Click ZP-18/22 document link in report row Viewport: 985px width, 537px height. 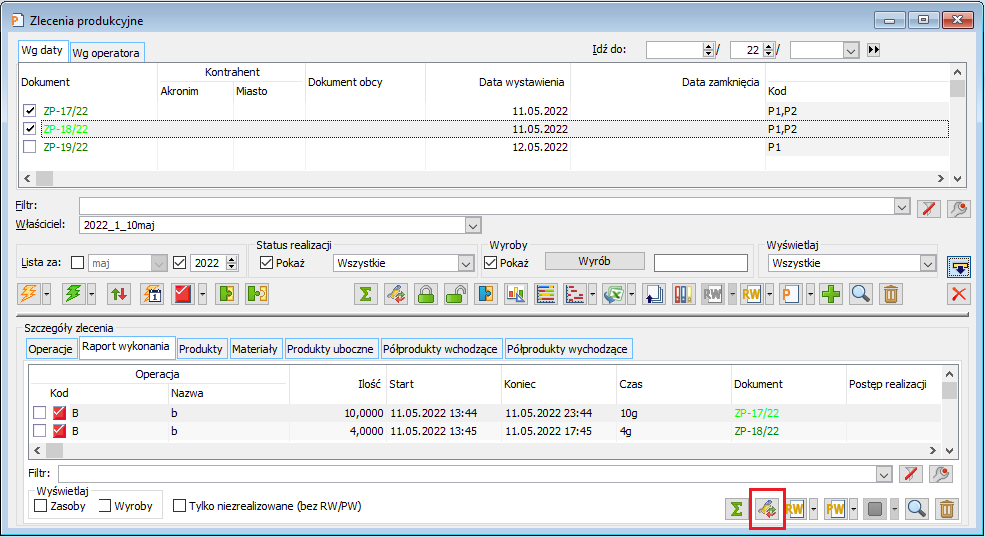(756, 431)
